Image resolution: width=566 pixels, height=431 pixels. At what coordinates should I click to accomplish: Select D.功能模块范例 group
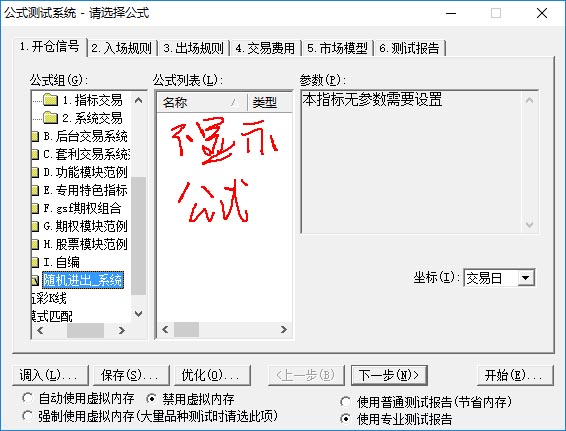(85, 173)
